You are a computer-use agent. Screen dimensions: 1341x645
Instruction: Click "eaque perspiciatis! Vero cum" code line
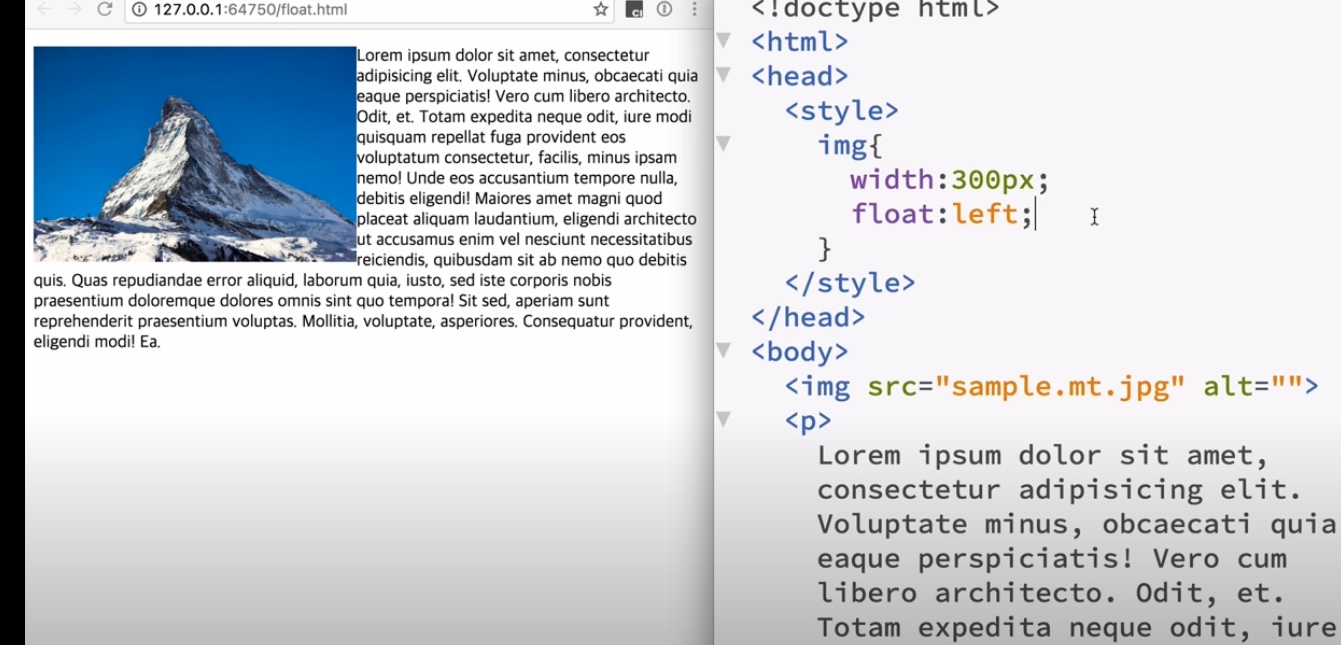pyautogui.click(x=1052, y=558)
